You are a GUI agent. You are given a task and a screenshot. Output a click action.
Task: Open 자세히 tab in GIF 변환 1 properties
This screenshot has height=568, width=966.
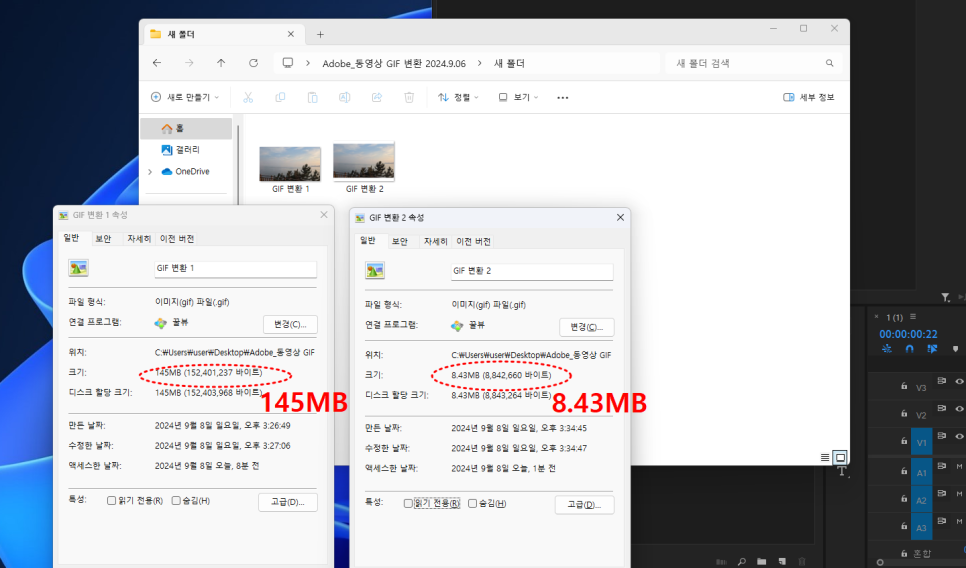(x=139, y=239)
